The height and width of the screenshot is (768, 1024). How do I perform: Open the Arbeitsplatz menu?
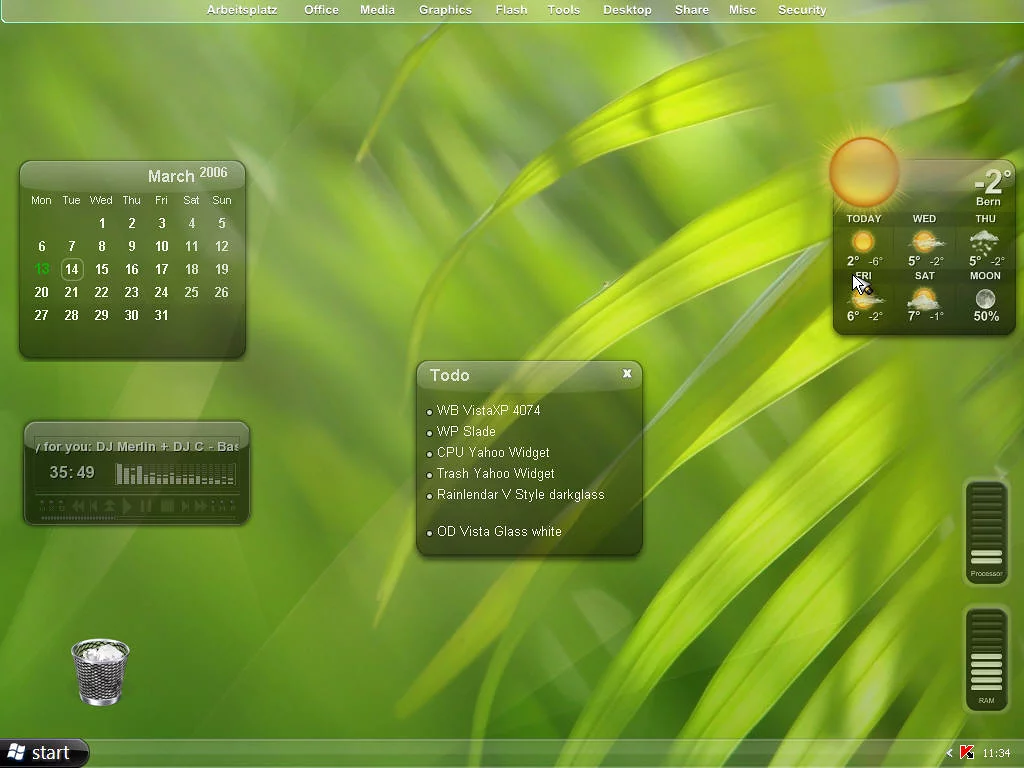pos(244,10)
